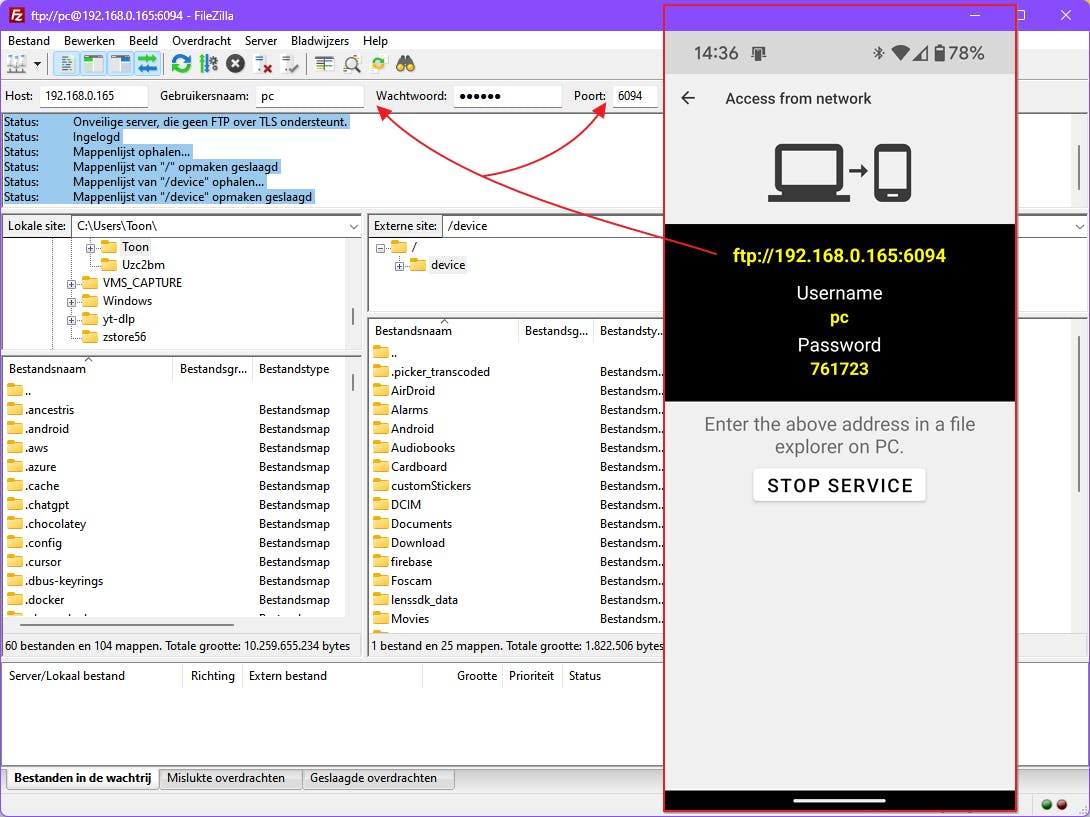Open the Overdracht menu
The width and height of the screenshot is (1090, 817).
point(202,41)
